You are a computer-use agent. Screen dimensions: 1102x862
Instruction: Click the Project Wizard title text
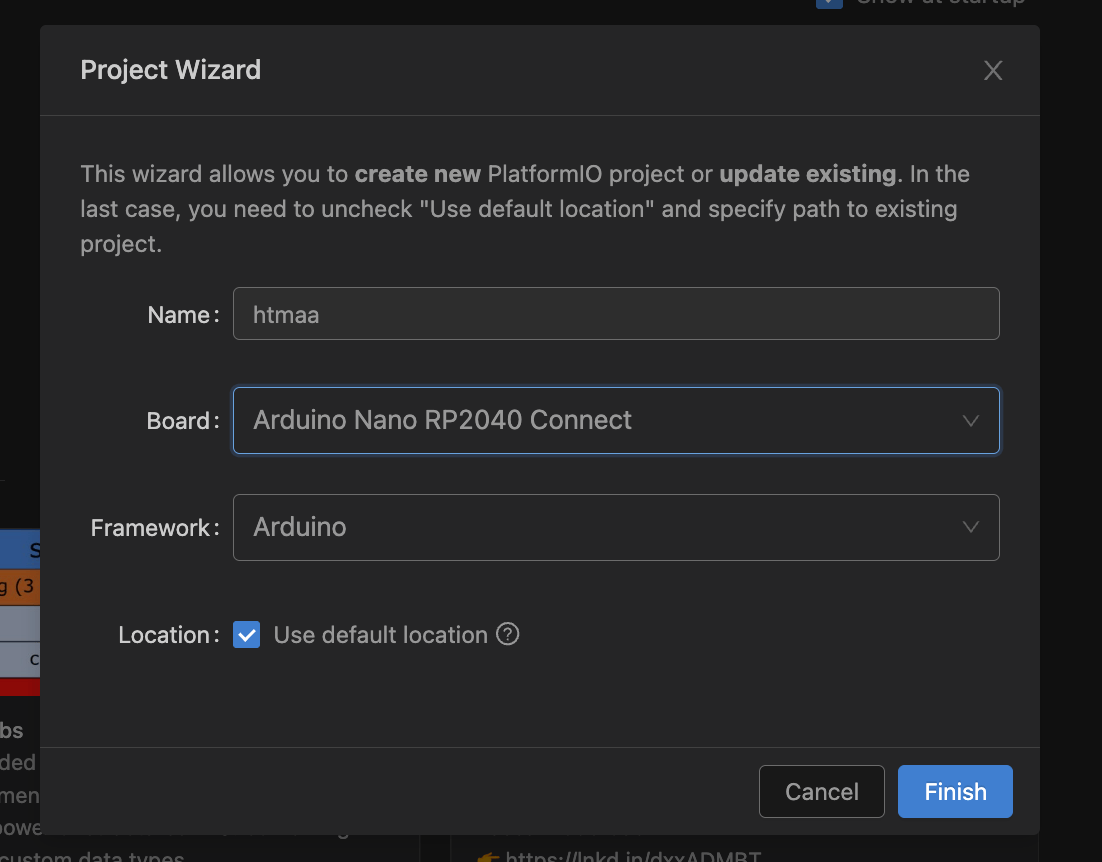[x=170, y=70]
